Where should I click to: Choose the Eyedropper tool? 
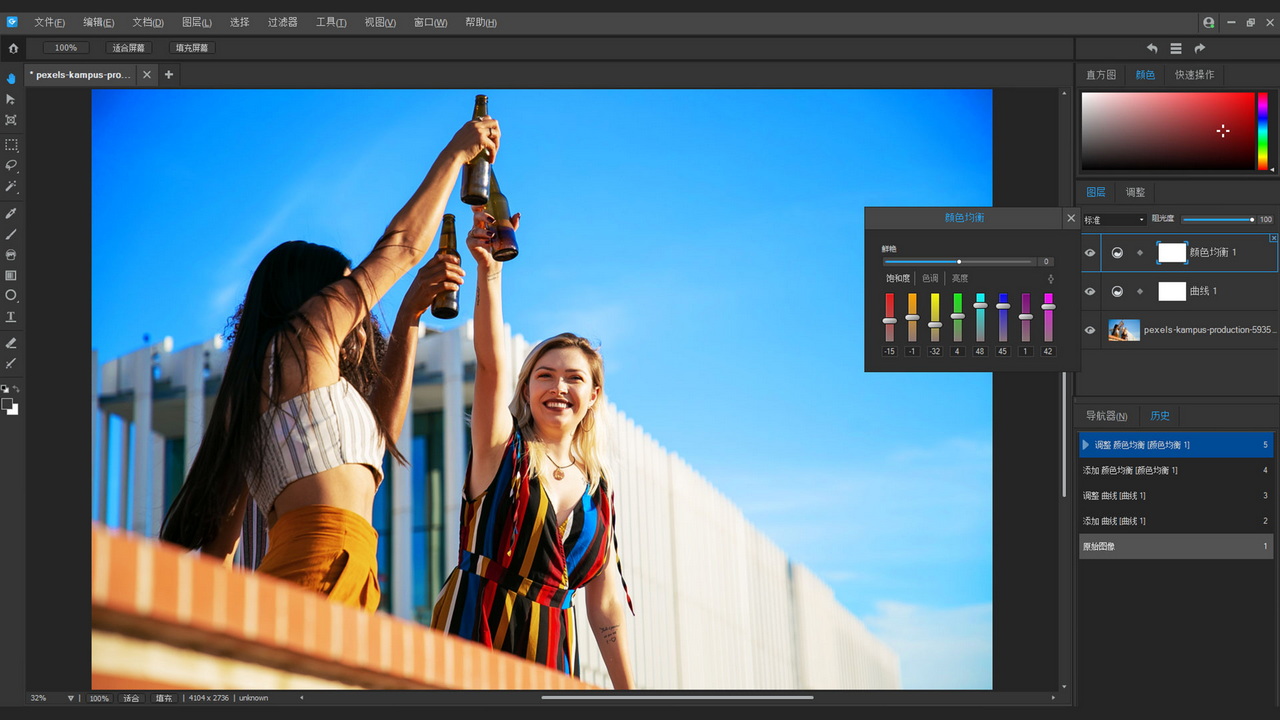click(11, 213)
